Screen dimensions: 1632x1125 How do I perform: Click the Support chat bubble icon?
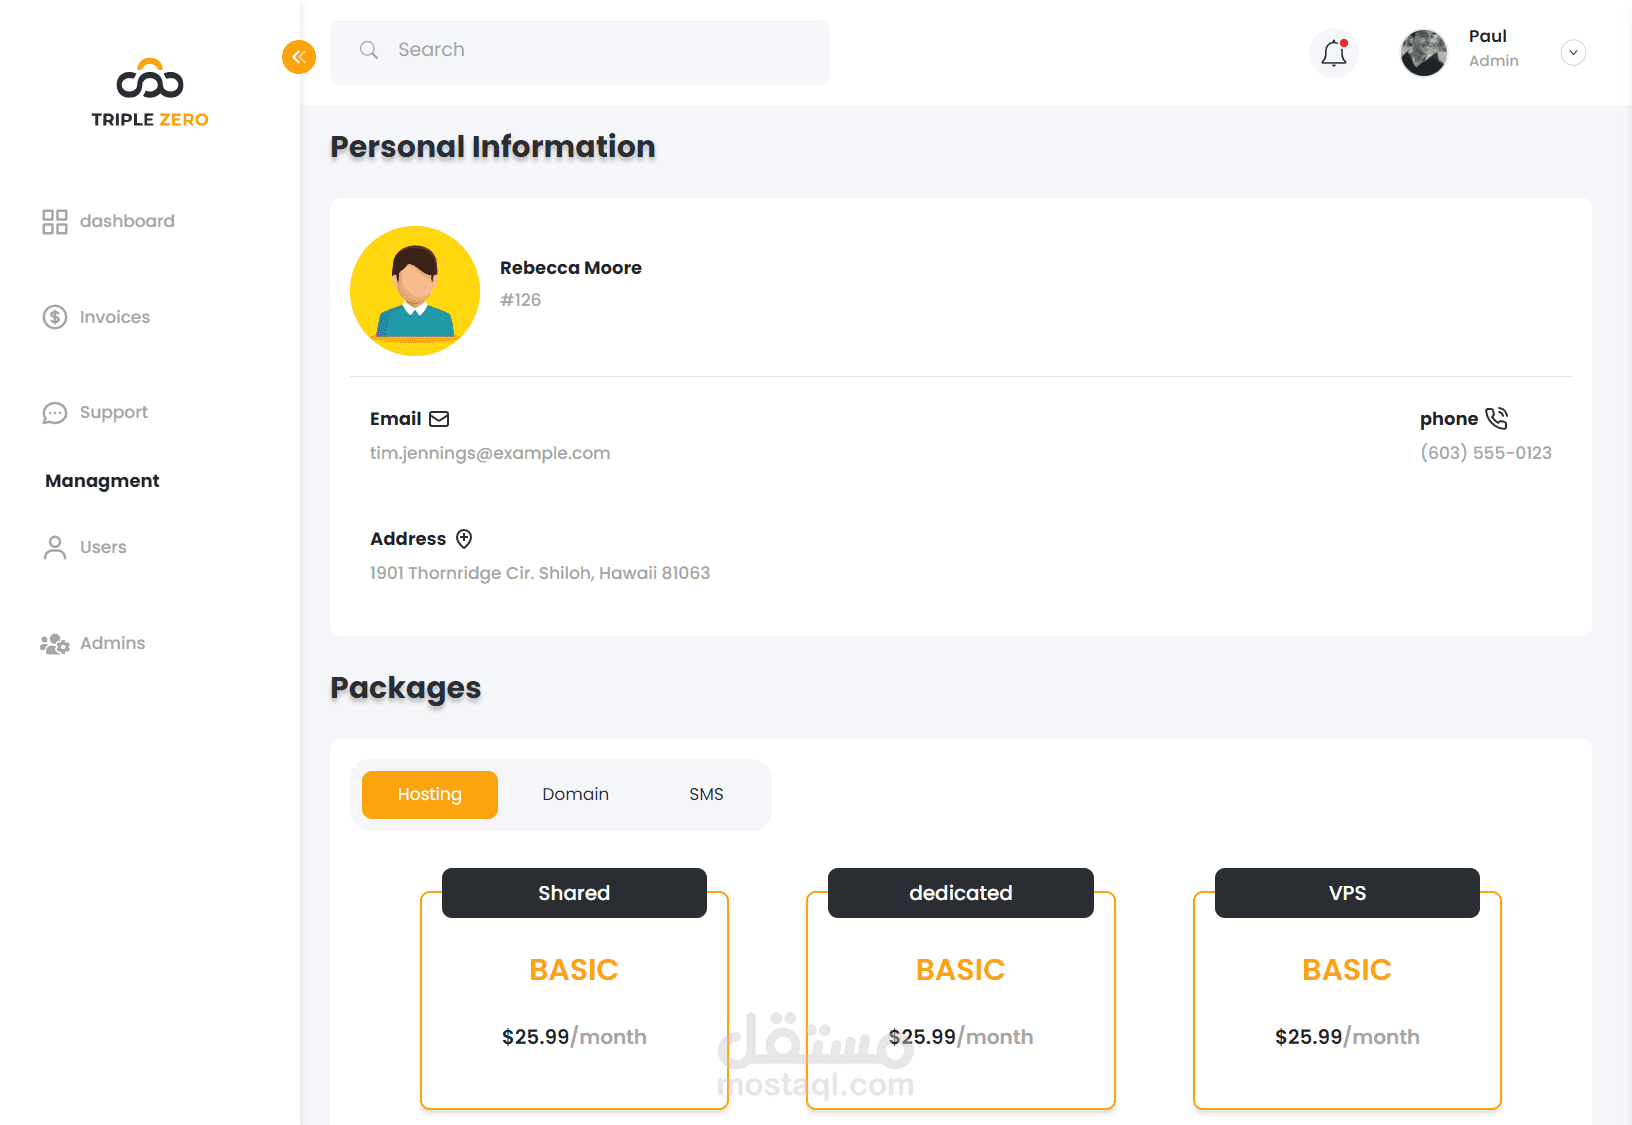pyautogui.click(x=55, y=413)
